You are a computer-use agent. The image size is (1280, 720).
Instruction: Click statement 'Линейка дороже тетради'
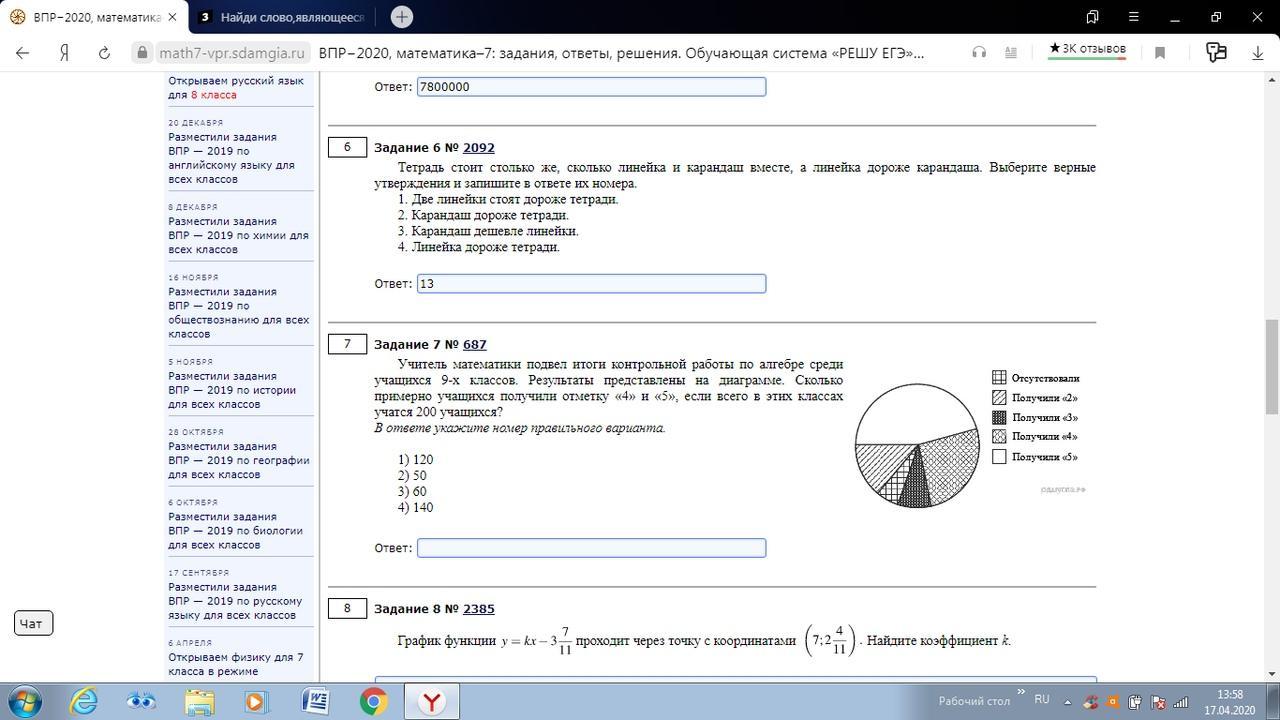coord(479,247)
